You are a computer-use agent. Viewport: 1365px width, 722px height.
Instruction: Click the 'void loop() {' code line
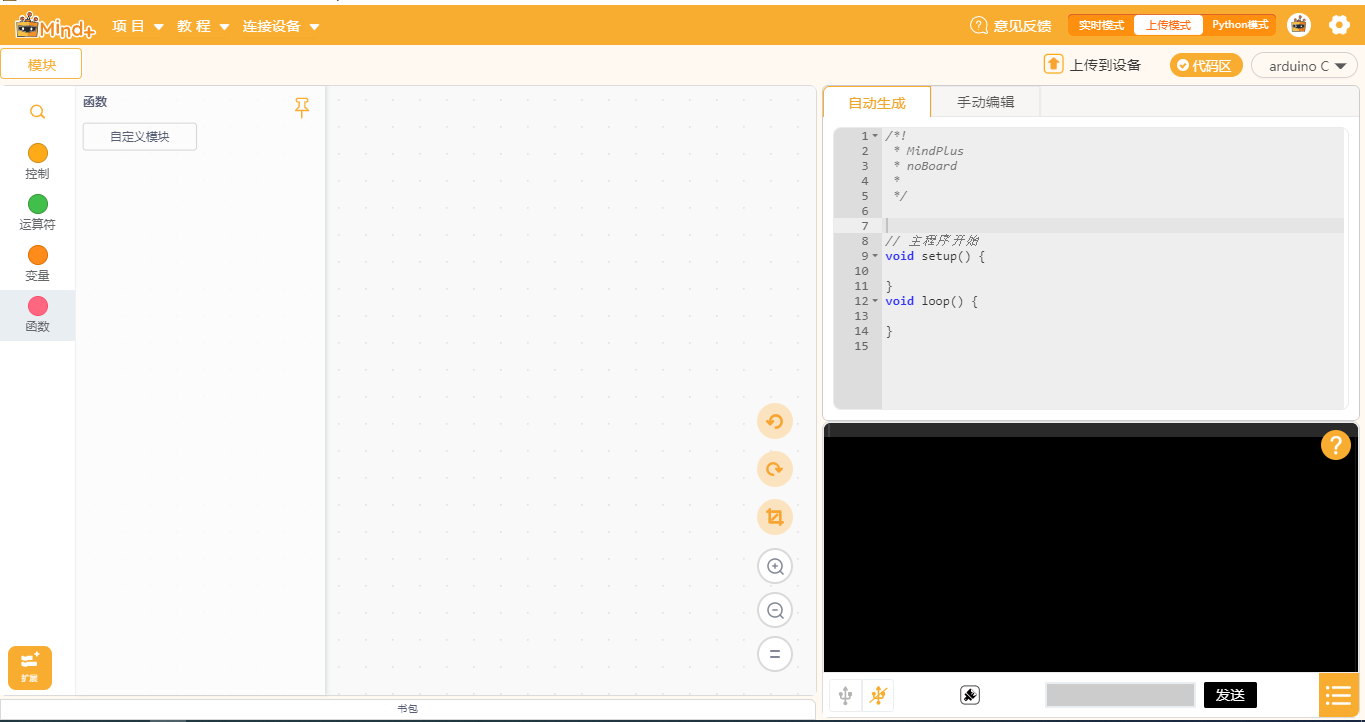(x=931, y=301)
